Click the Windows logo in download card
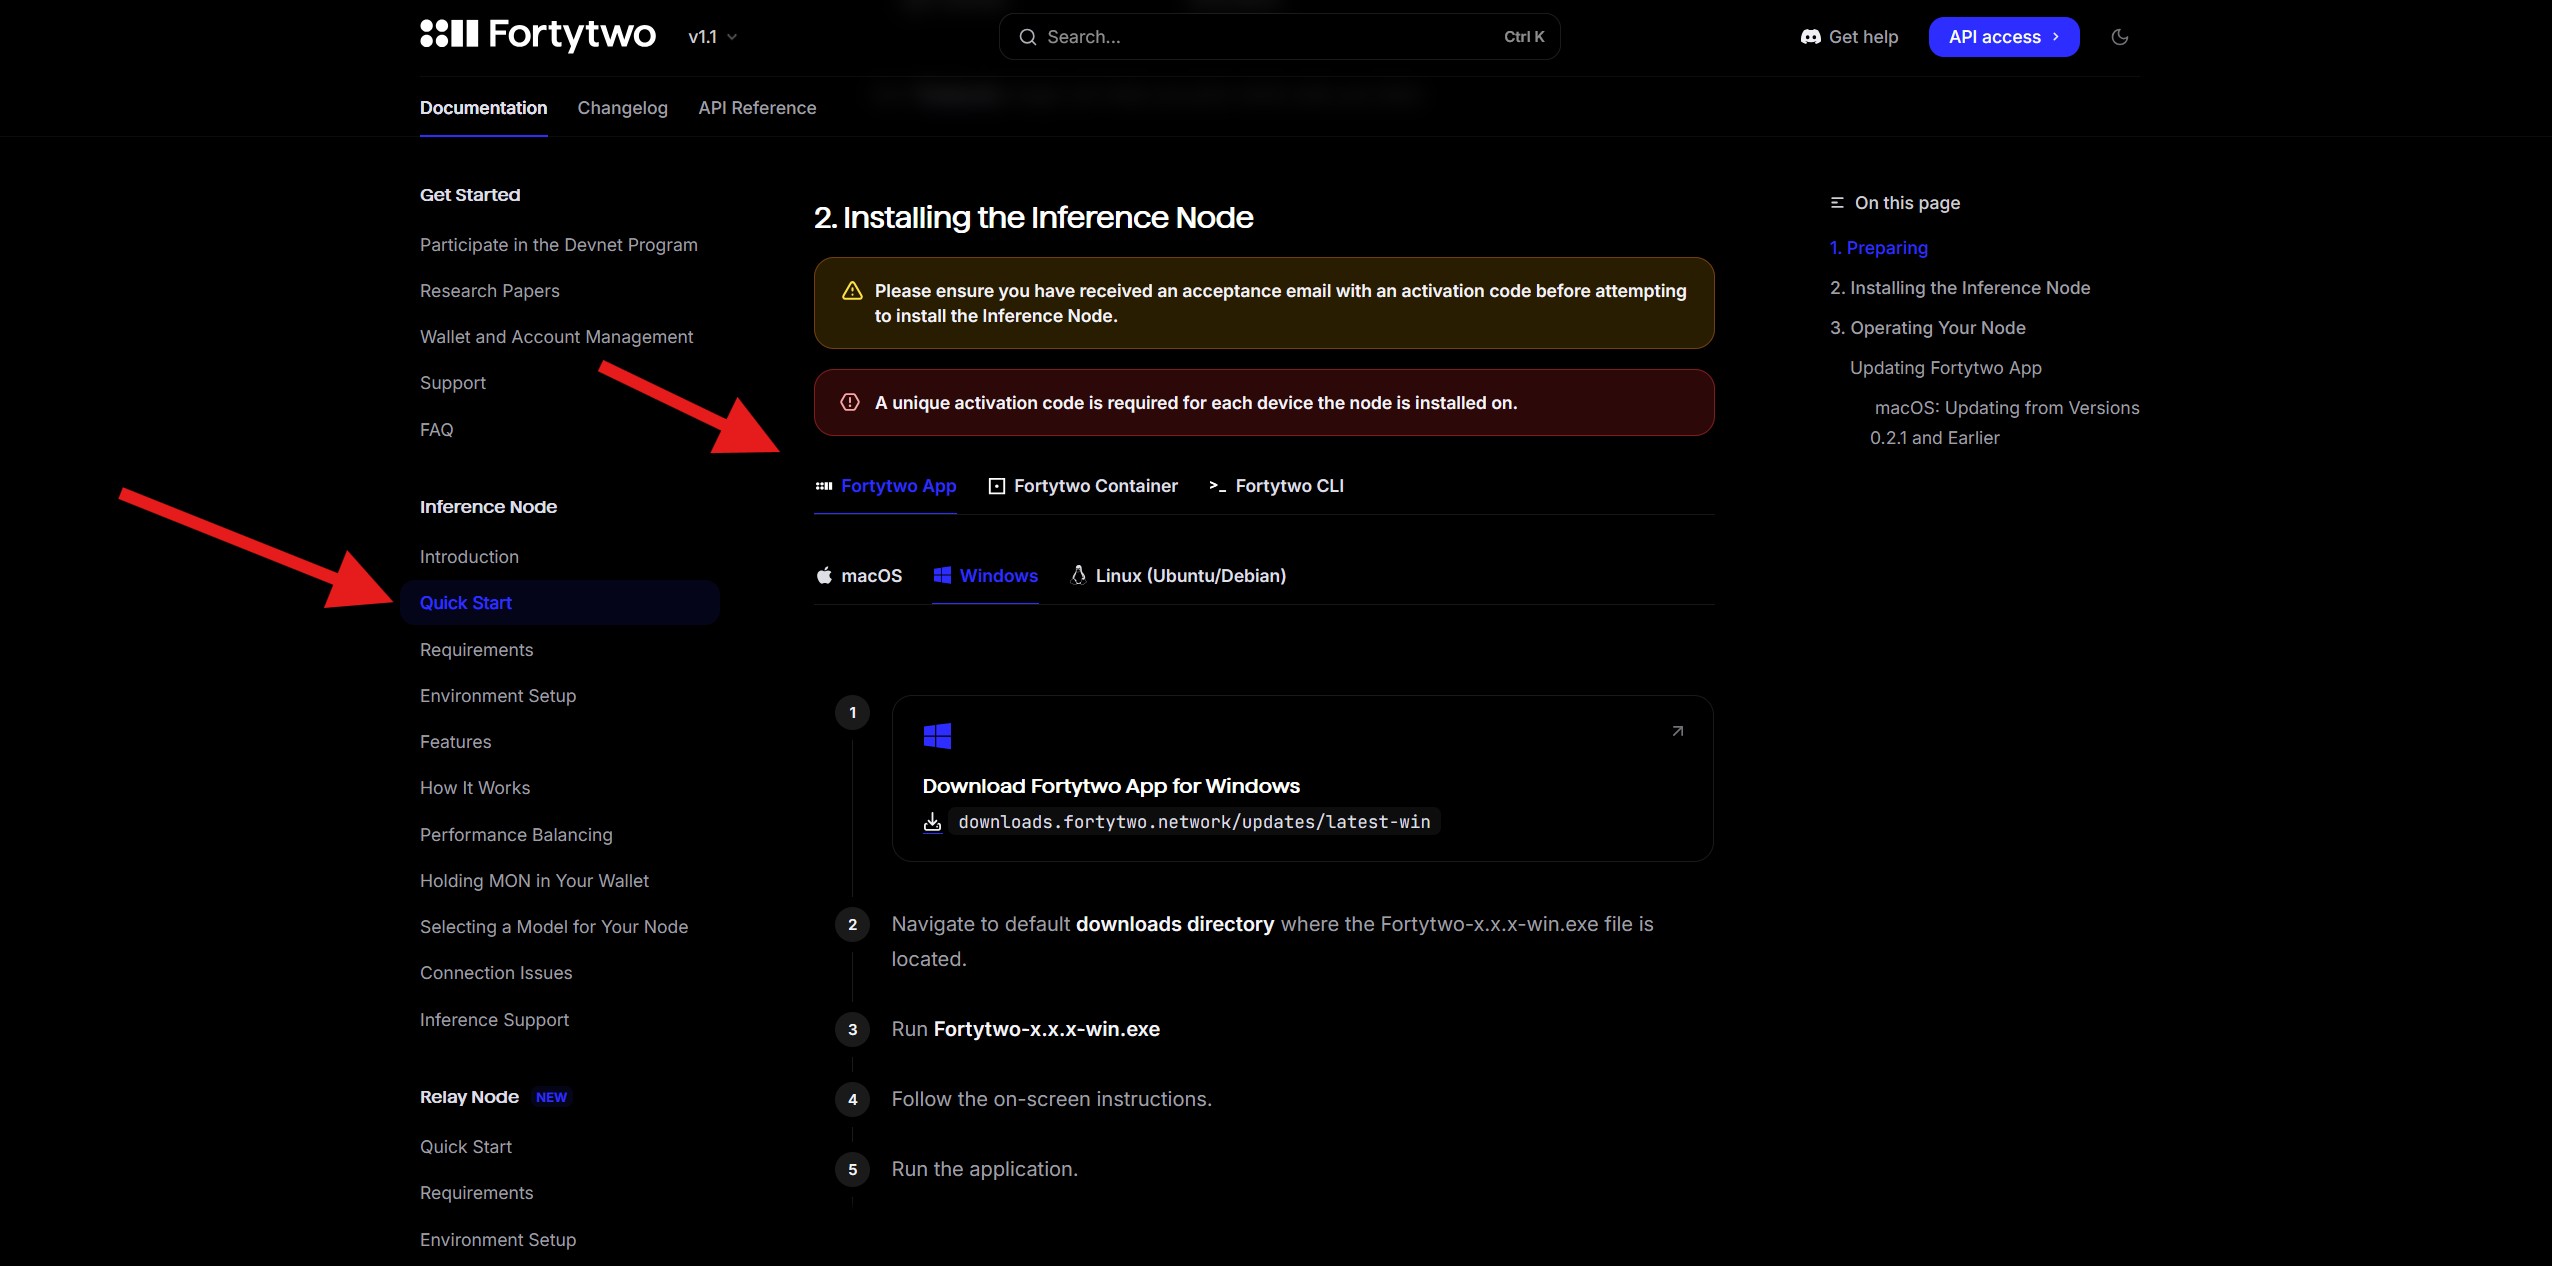Viewport: 2552px width, 1266px height. [937, 737]
